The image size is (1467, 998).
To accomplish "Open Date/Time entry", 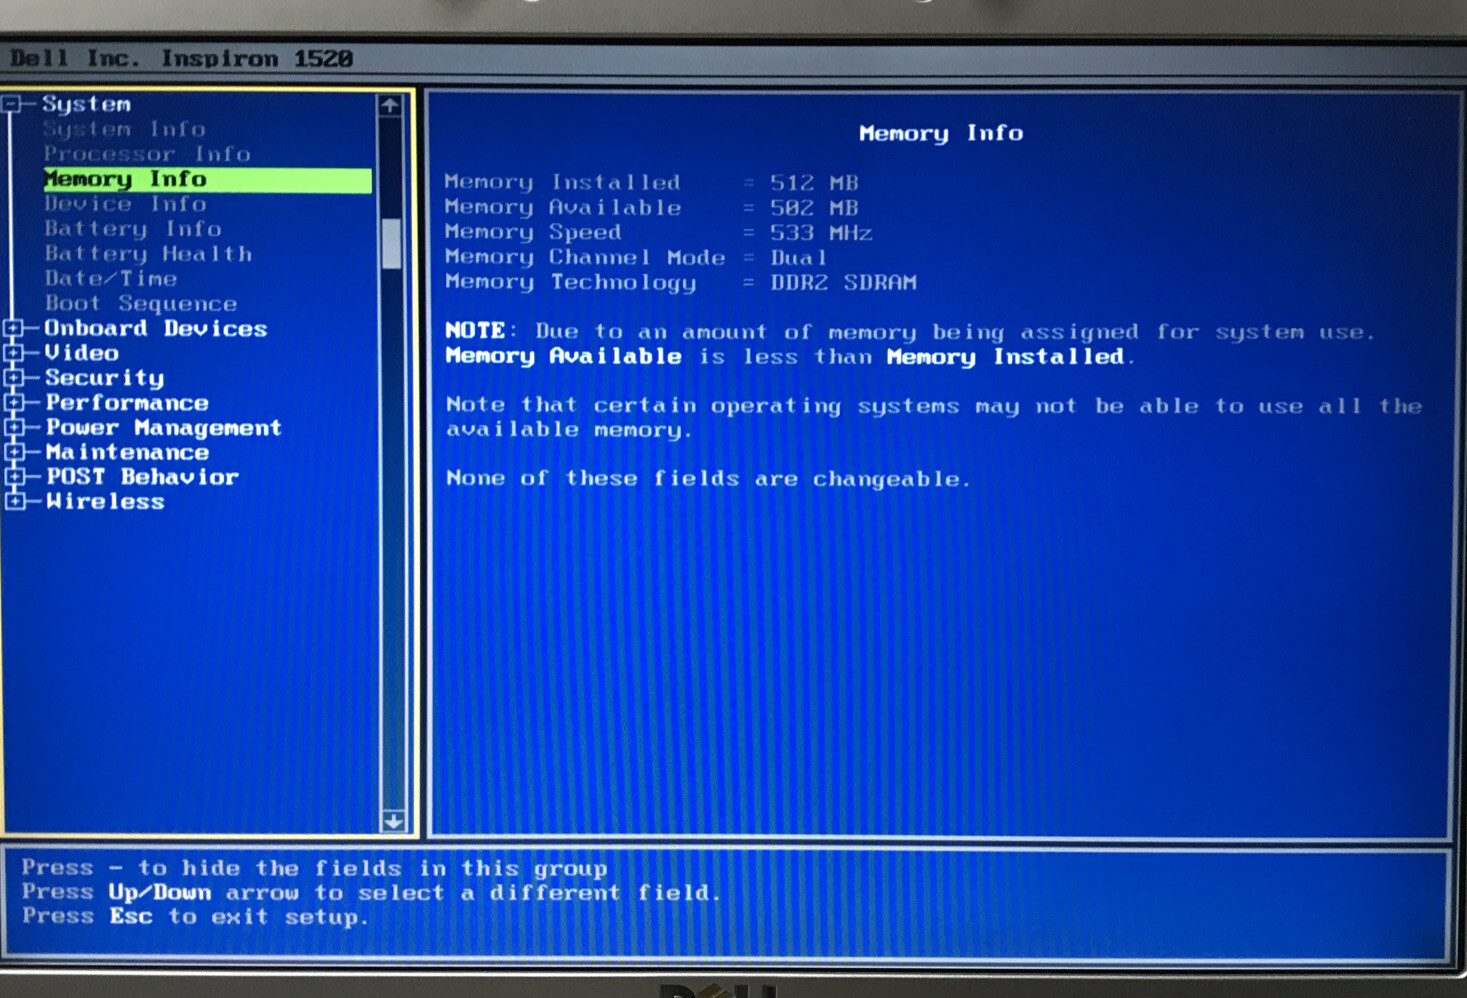I will [111, 279].
